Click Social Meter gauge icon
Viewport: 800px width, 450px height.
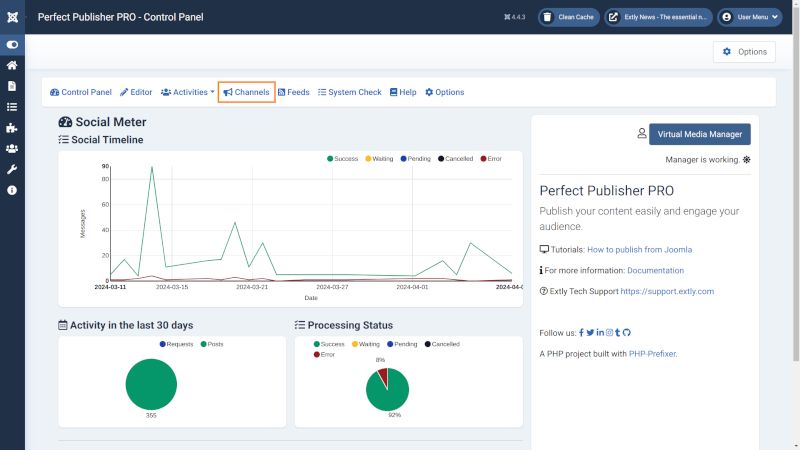point(65,122)
